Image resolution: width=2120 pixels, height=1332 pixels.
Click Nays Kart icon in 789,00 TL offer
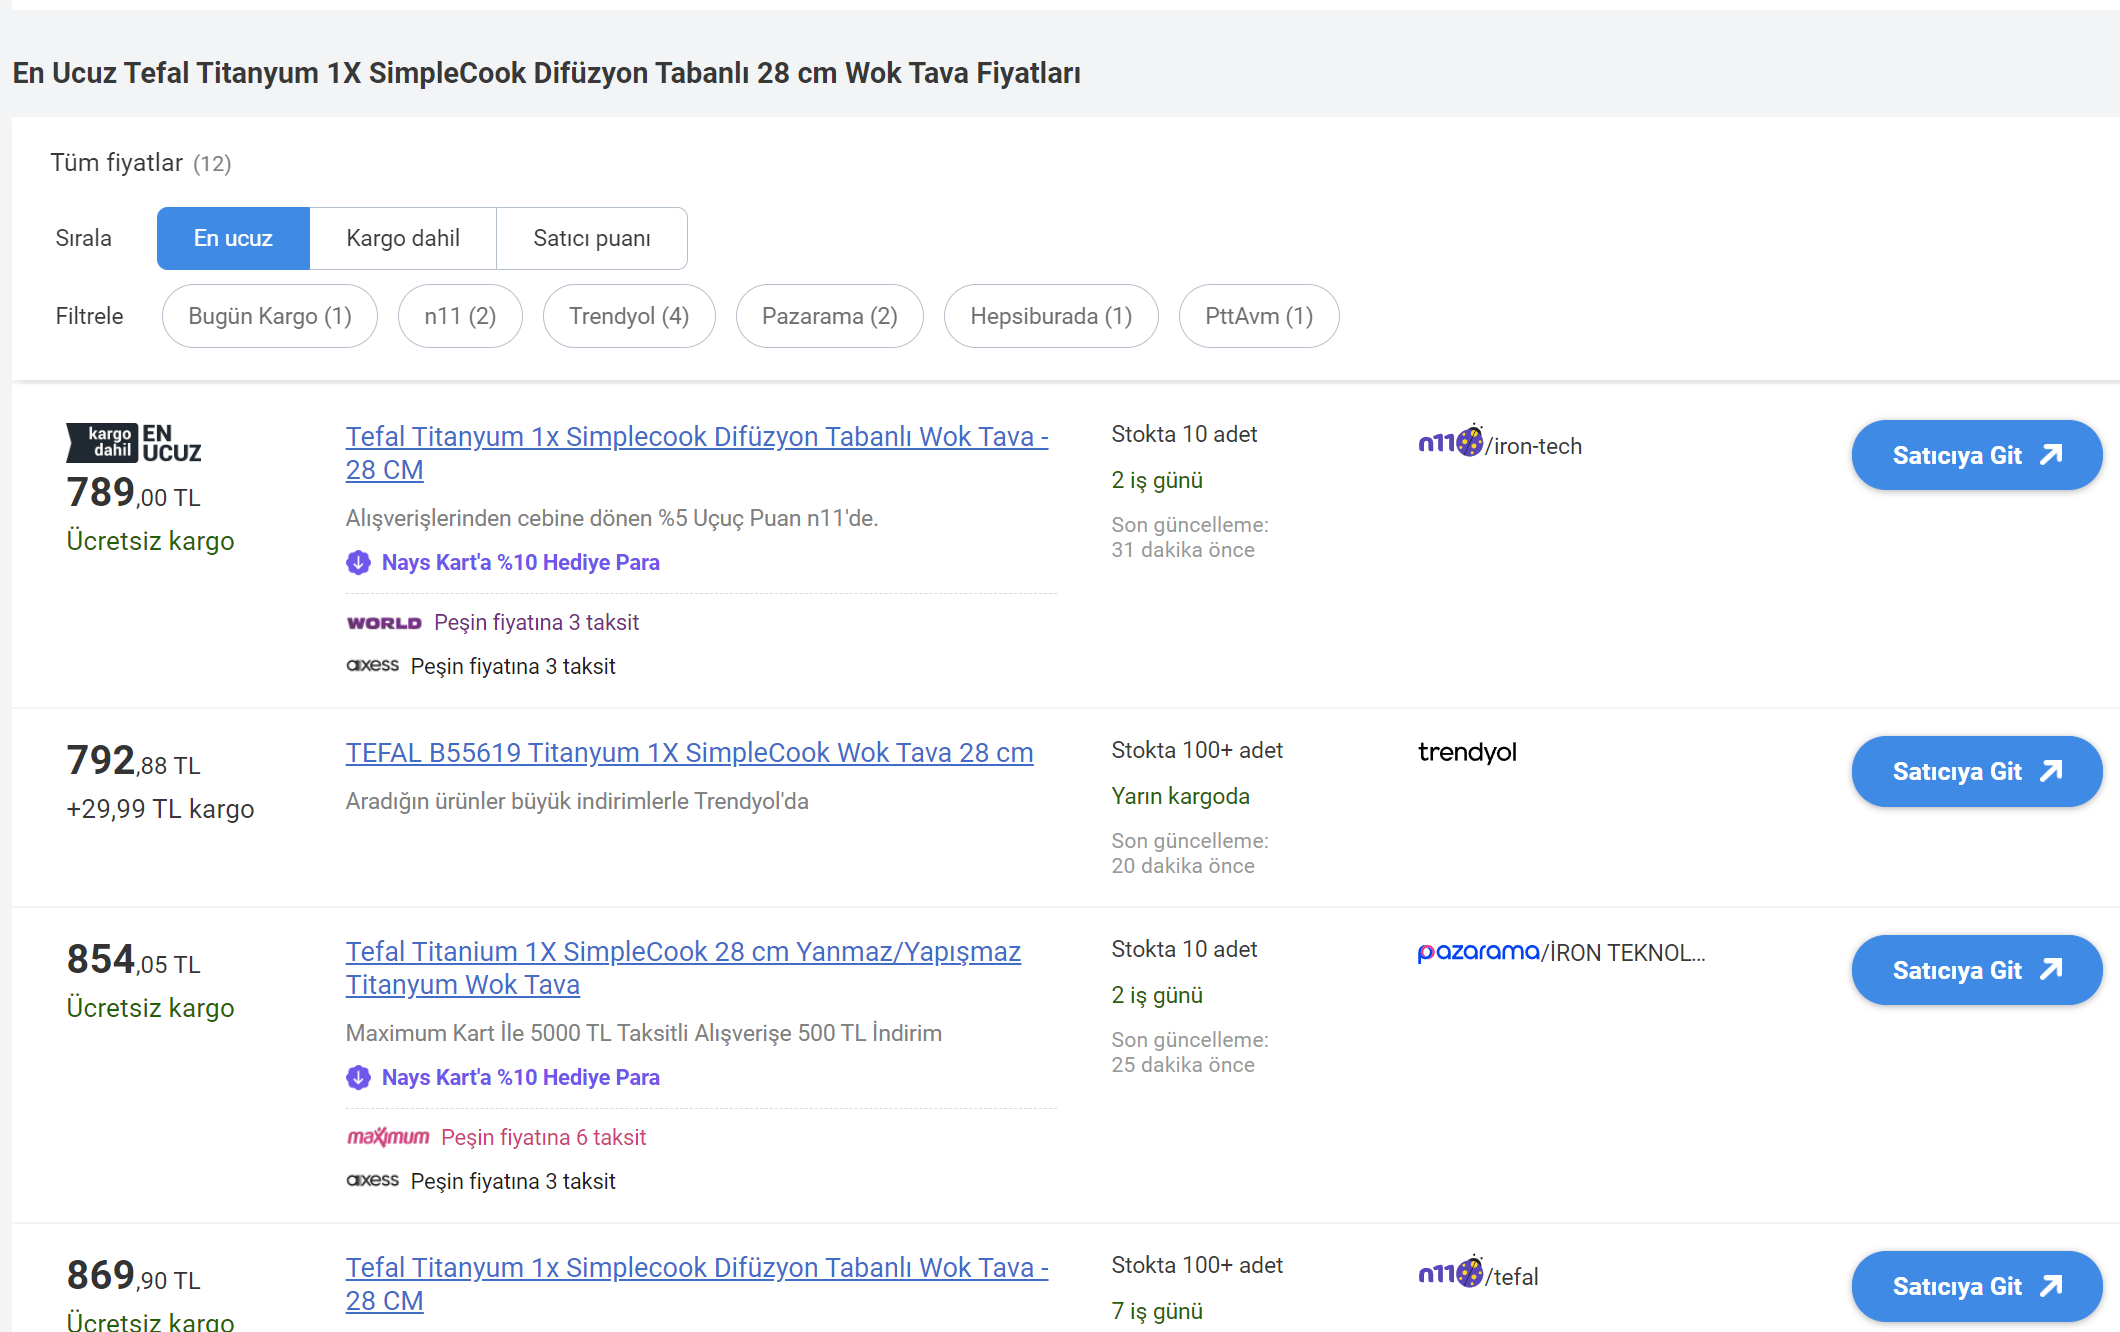(358, 563)
